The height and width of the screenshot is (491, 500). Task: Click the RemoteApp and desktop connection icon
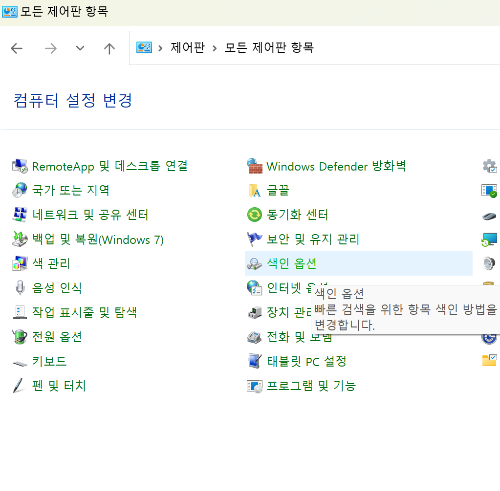coord(20,166)
